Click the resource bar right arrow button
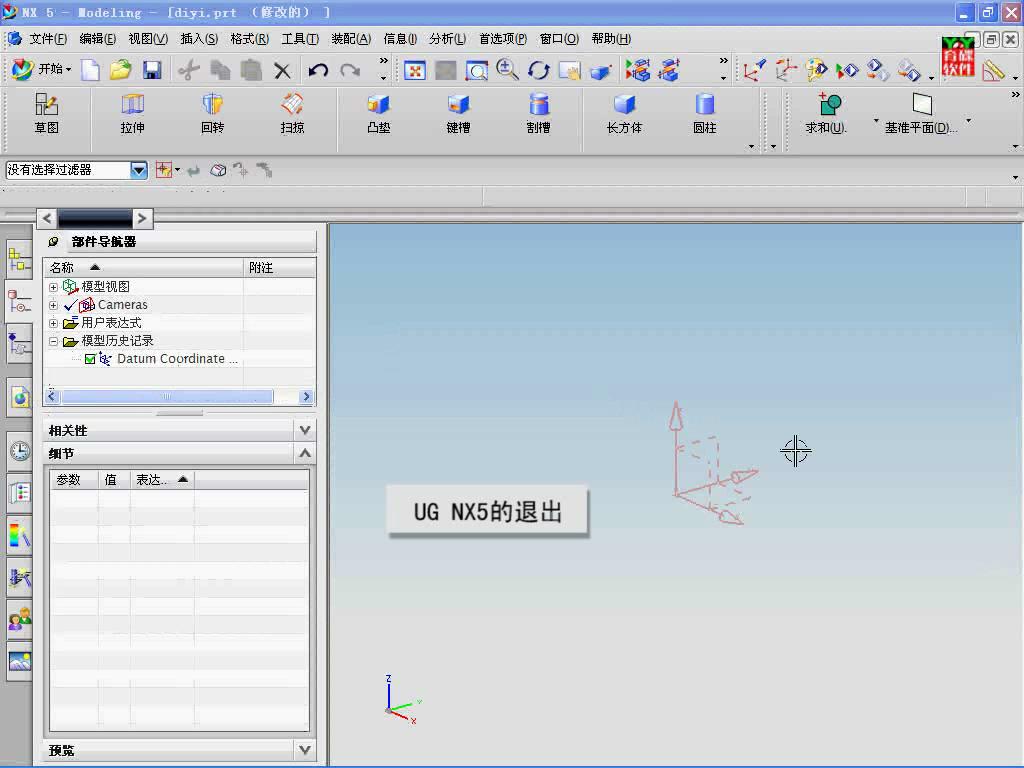This screenshot has width=1024, height=768. pyautogui.click(x=142, y=218)
